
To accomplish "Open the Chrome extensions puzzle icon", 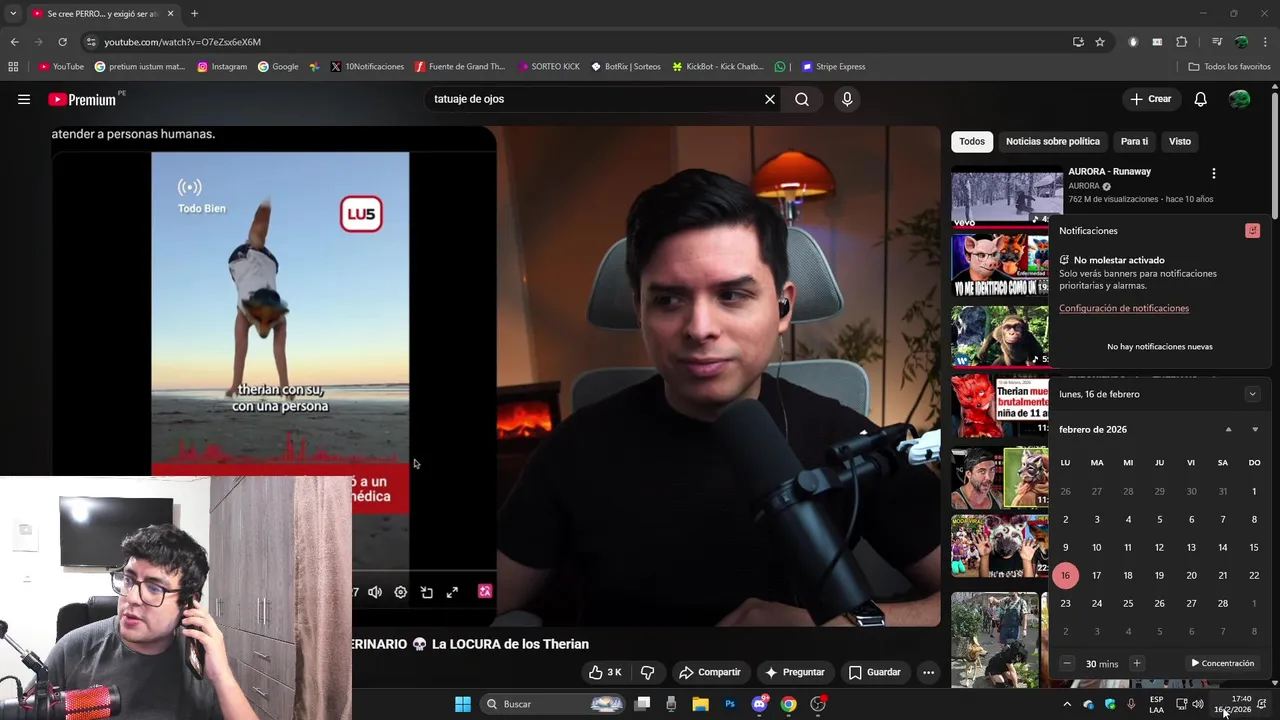I will tap(1181, 42).
